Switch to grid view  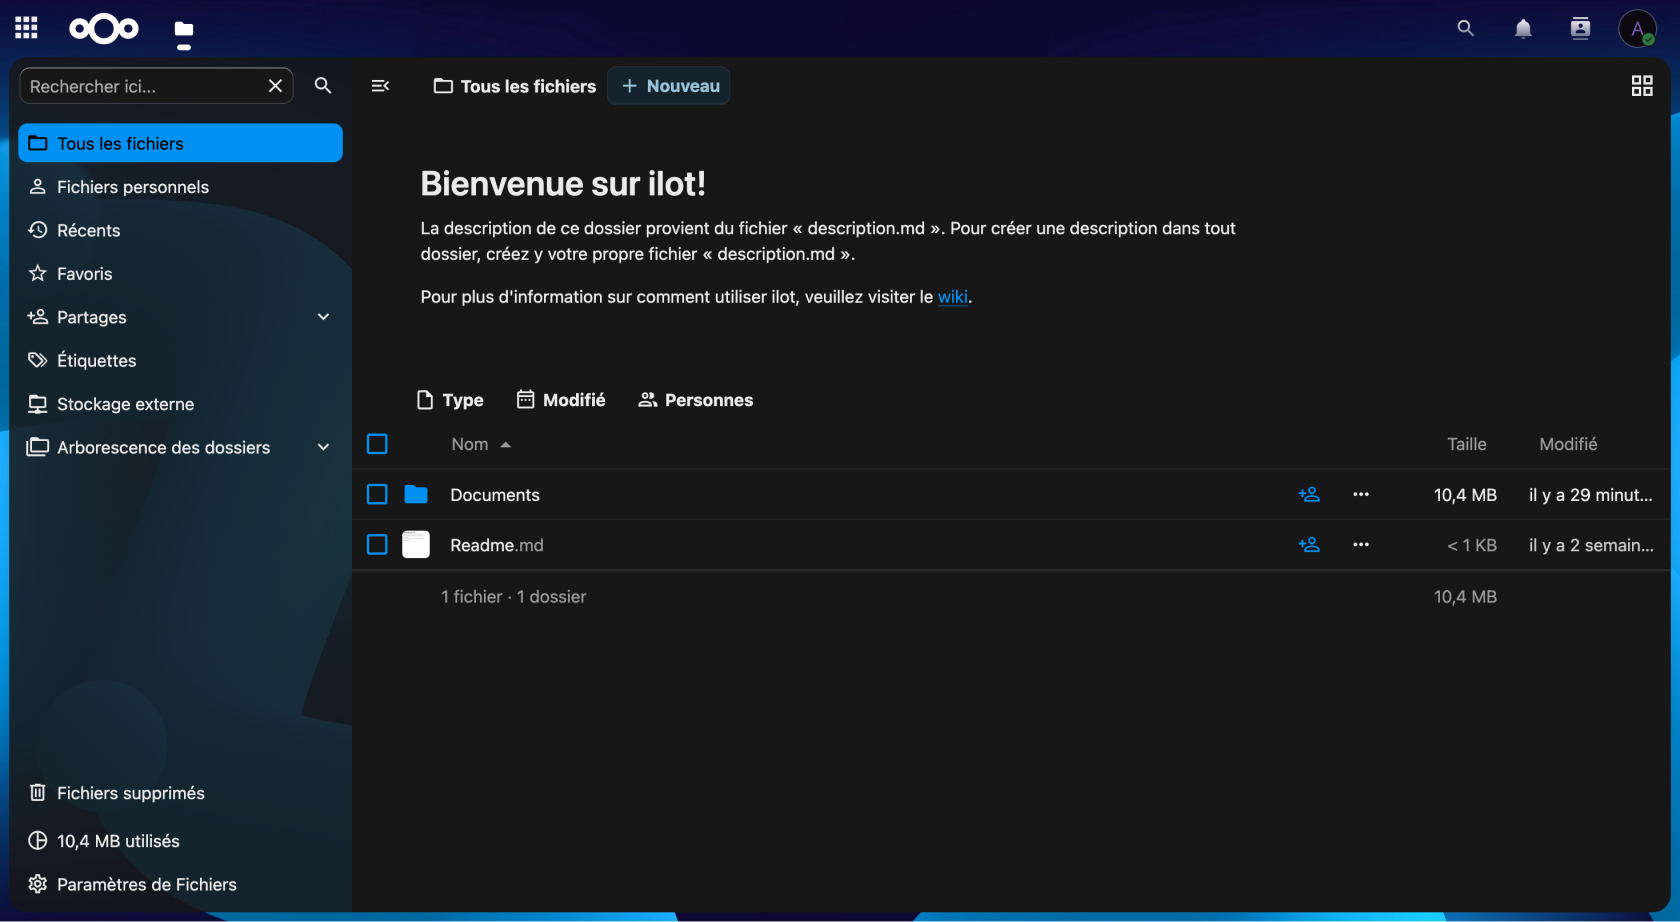(x=1642, y=86)
